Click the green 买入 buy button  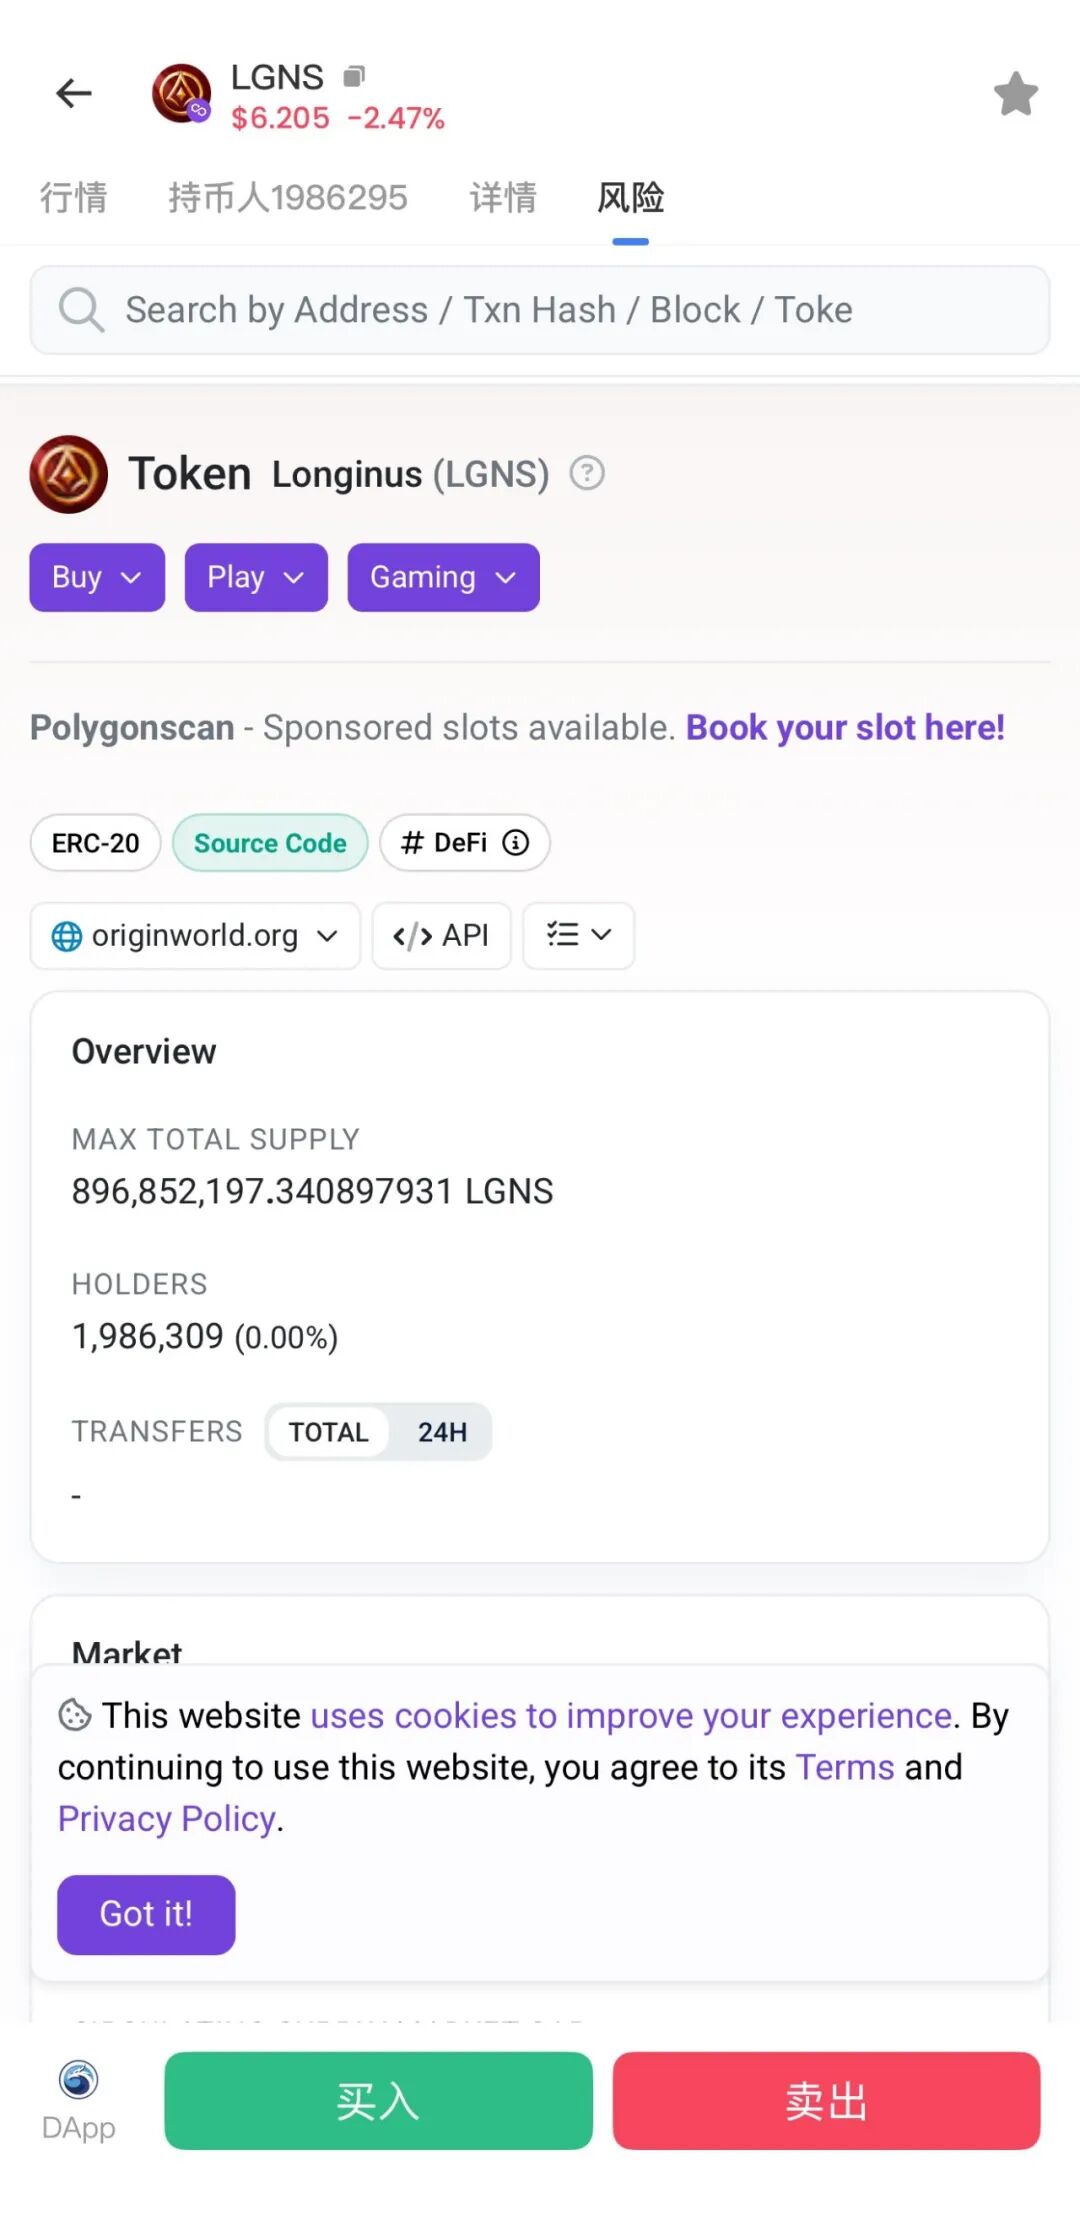(x=378, y=2101)
